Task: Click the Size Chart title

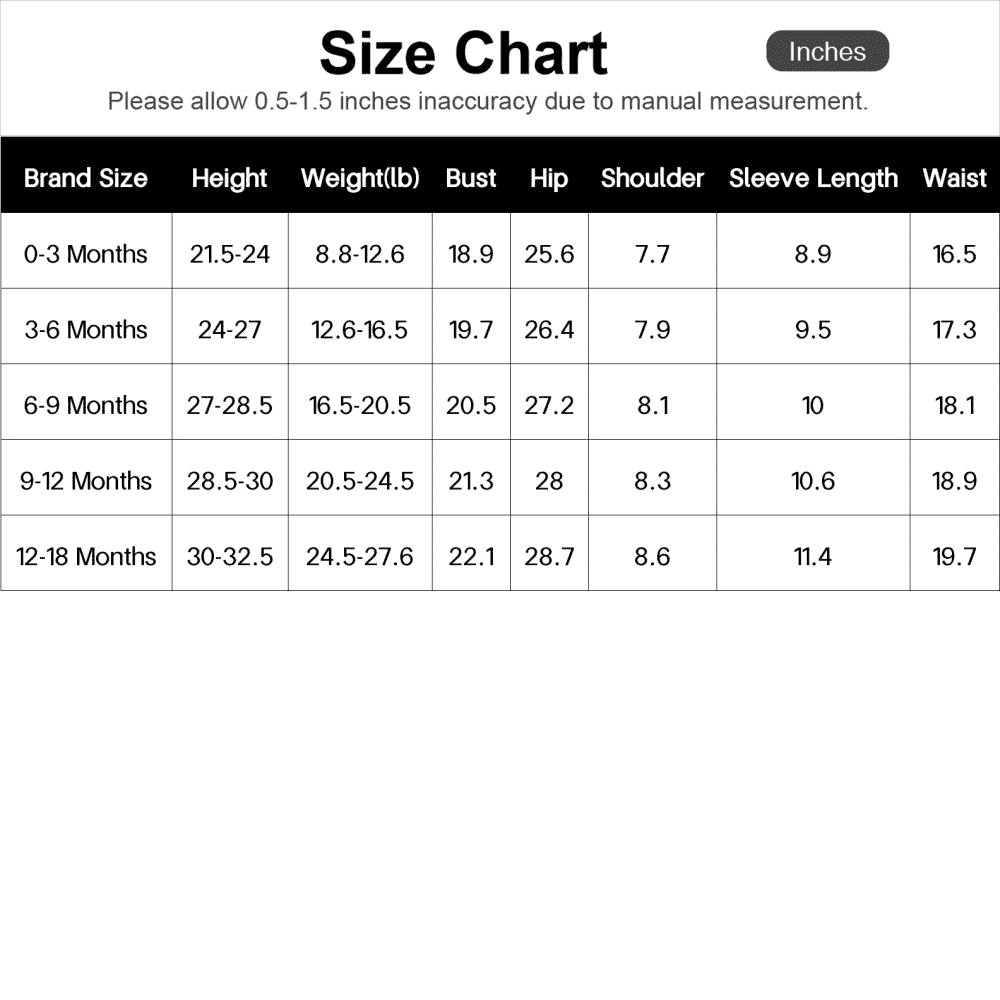Action: pyautogui.click(x=463, y=53)
